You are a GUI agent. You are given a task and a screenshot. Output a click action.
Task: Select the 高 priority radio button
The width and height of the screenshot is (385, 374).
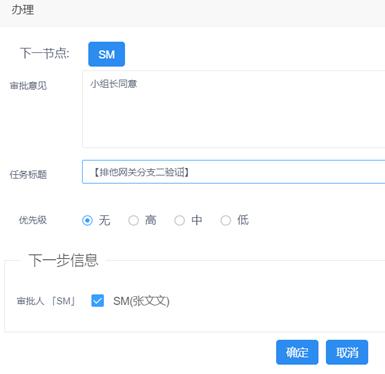133,220
